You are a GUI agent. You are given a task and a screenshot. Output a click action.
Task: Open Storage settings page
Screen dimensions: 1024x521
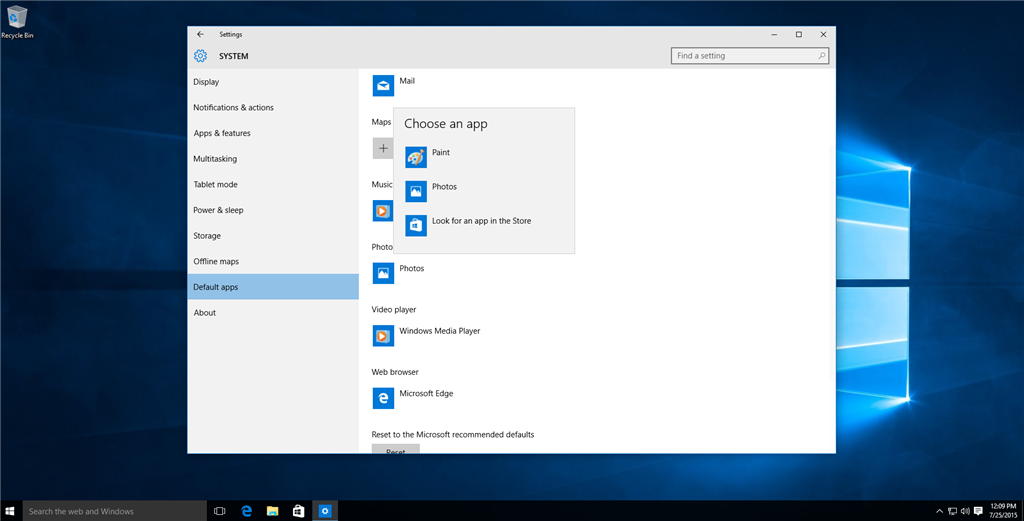click(273, 236)
